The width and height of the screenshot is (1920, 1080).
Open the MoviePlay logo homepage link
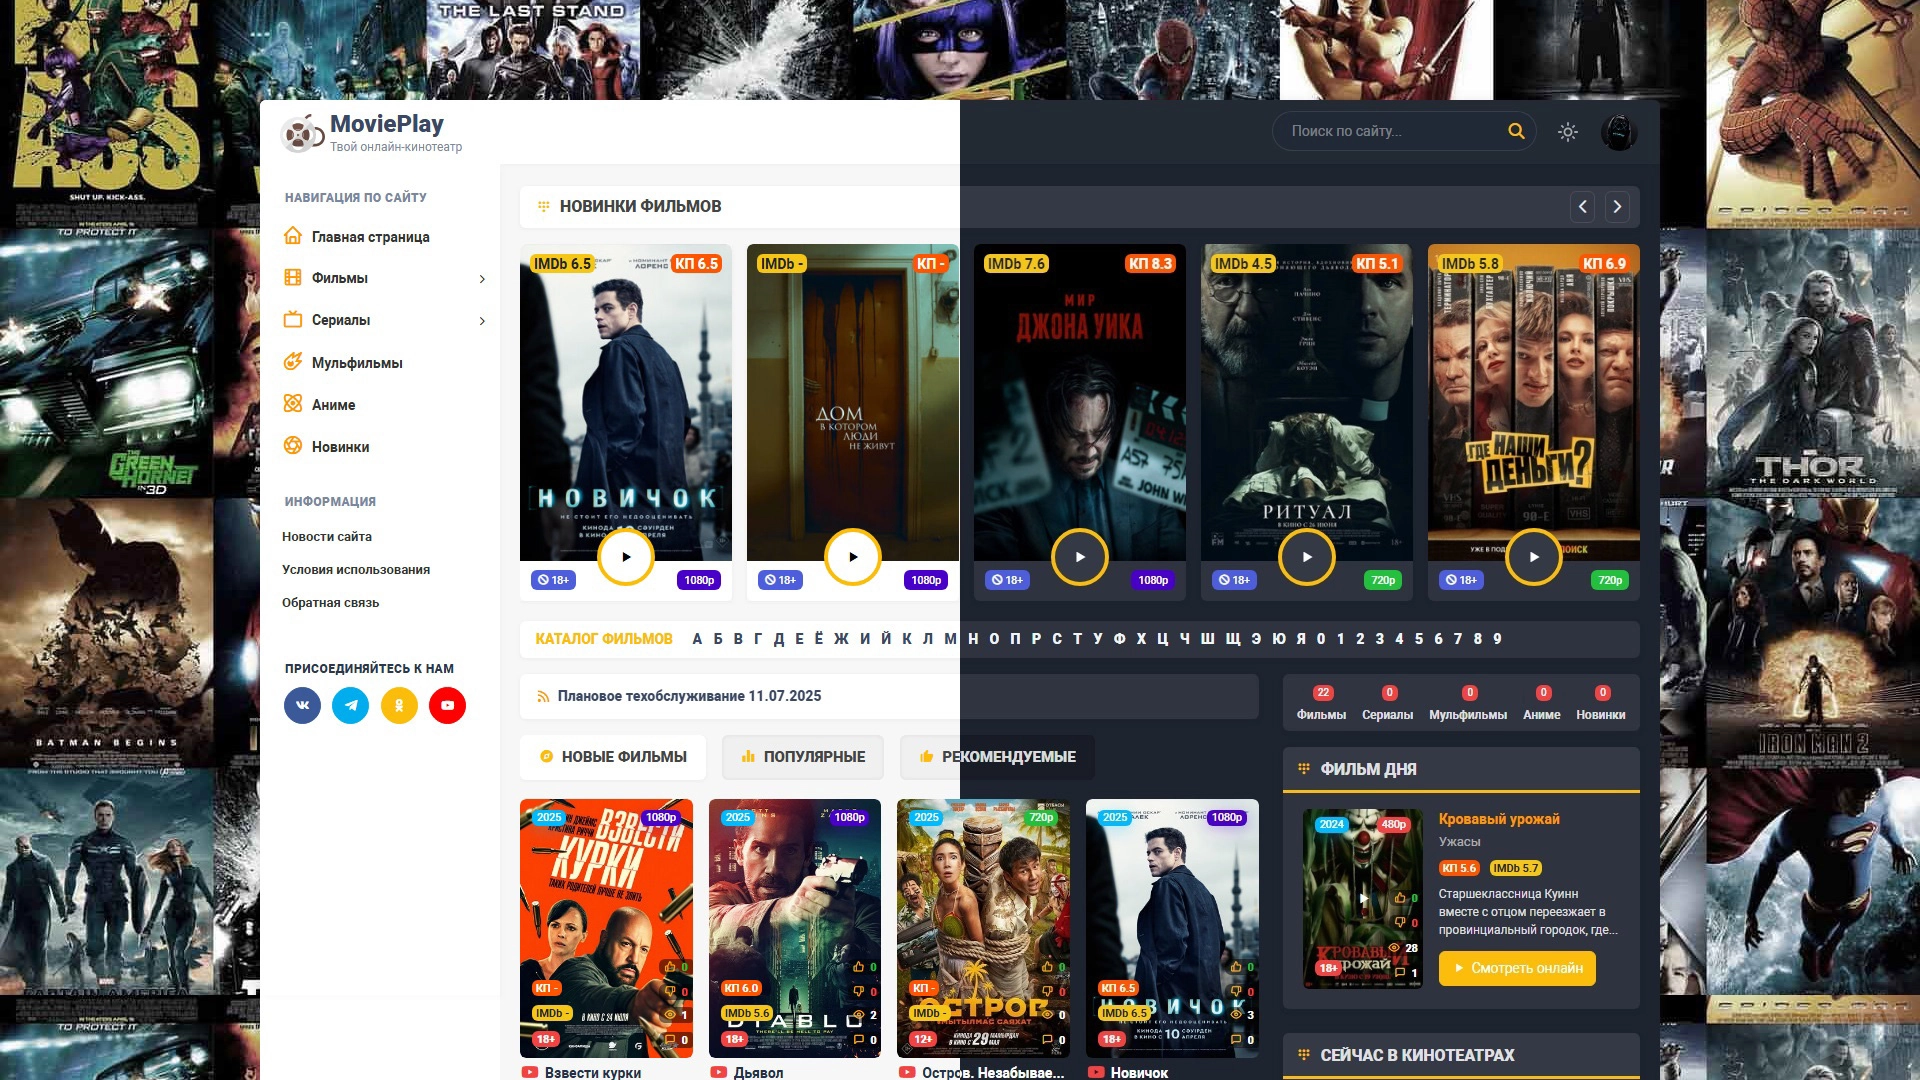pyautogui.click(x=372, y=133)
